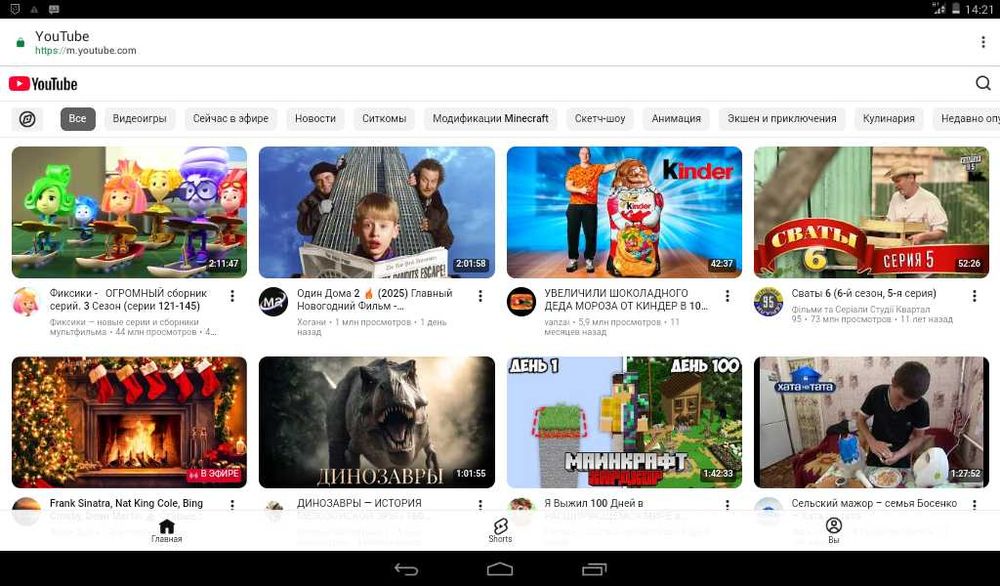Select the Скетч-шоу filter chip

coord(600,119)
